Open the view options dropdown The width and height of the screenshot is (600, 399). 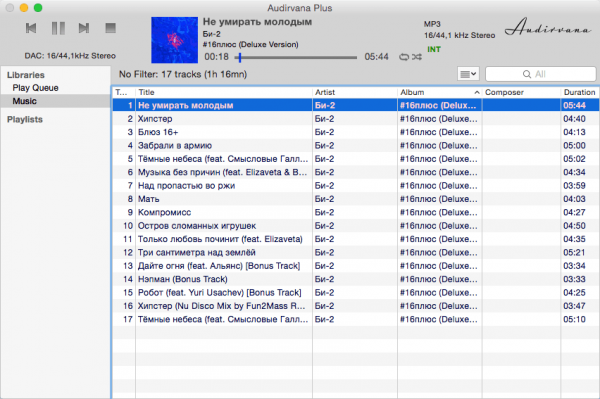[468, 74]
